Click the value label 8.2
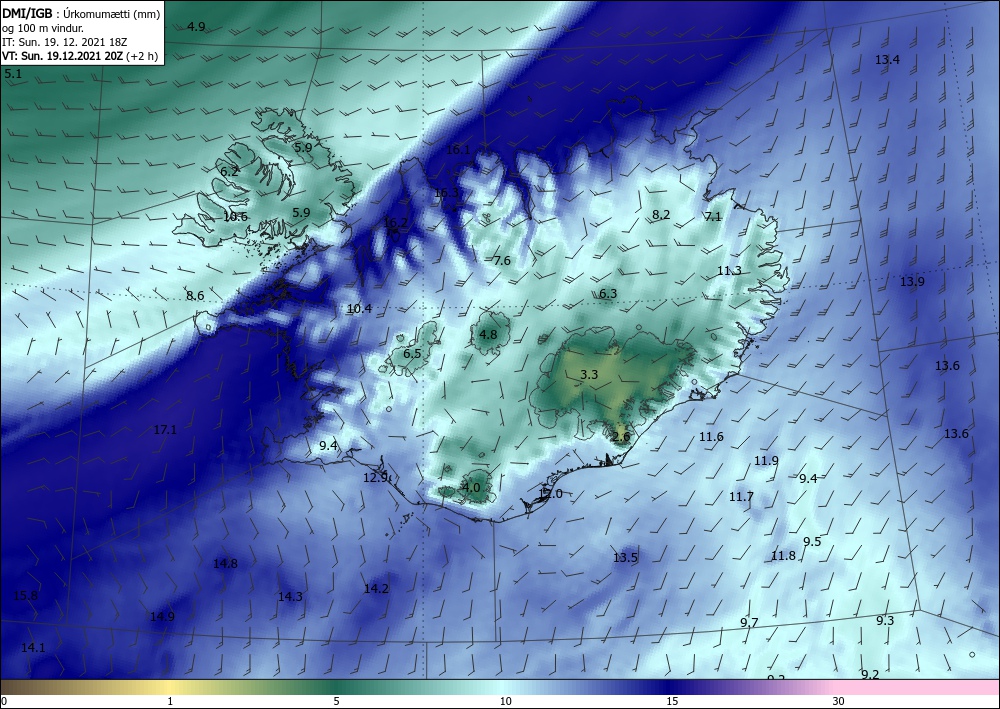 [661, 215]
